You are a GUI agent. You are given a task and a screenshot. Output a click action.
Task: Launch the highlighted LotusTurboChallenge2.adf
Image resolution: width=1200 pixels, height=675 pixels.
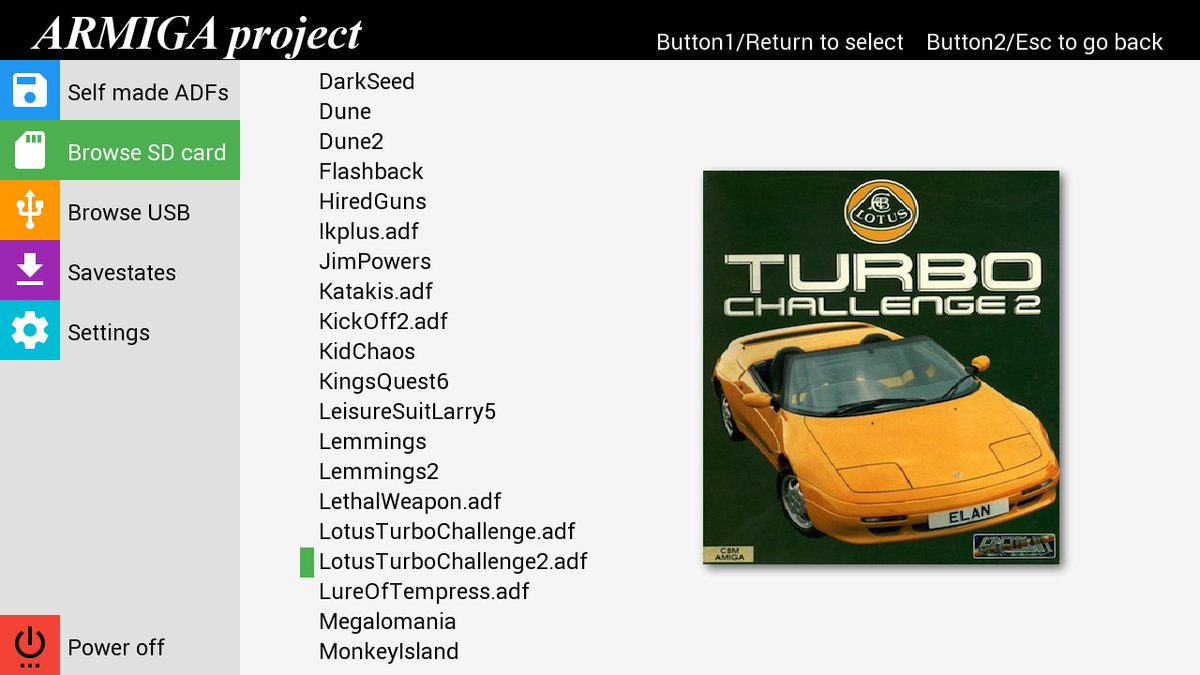[453, 561]
